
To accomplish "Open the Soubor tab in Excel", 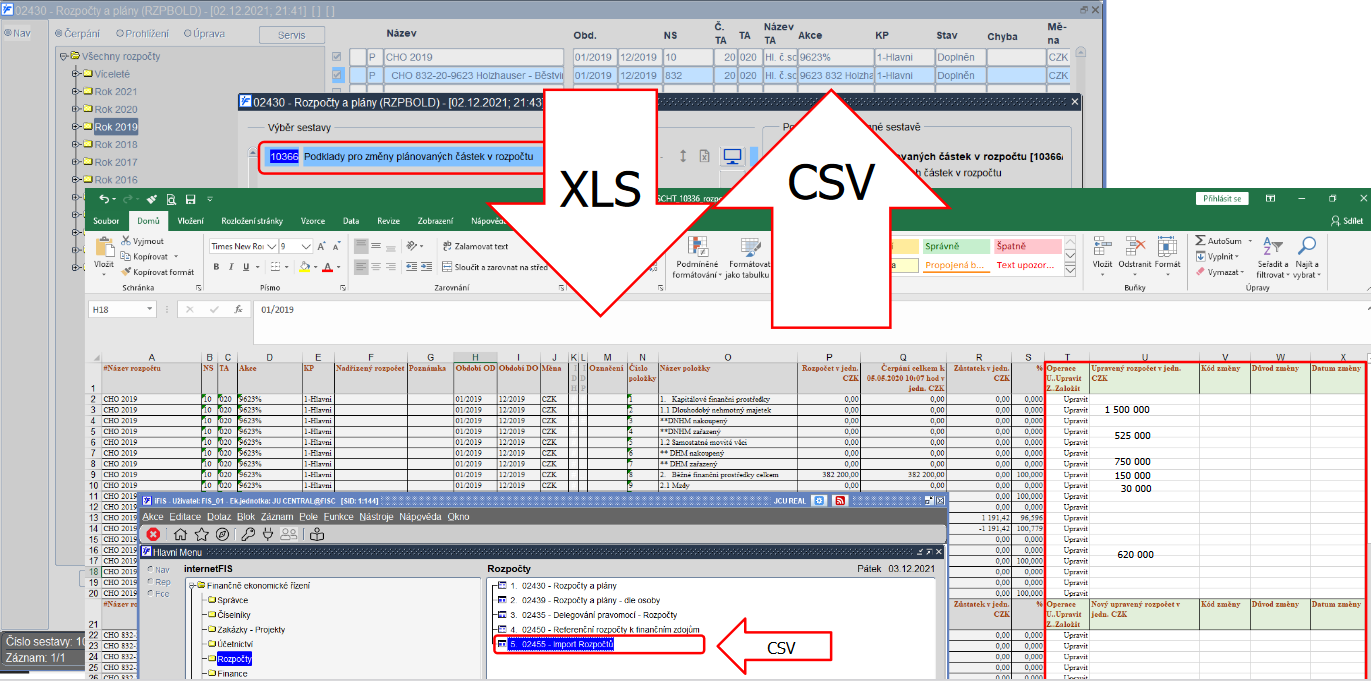I will (x=106, y=221).
